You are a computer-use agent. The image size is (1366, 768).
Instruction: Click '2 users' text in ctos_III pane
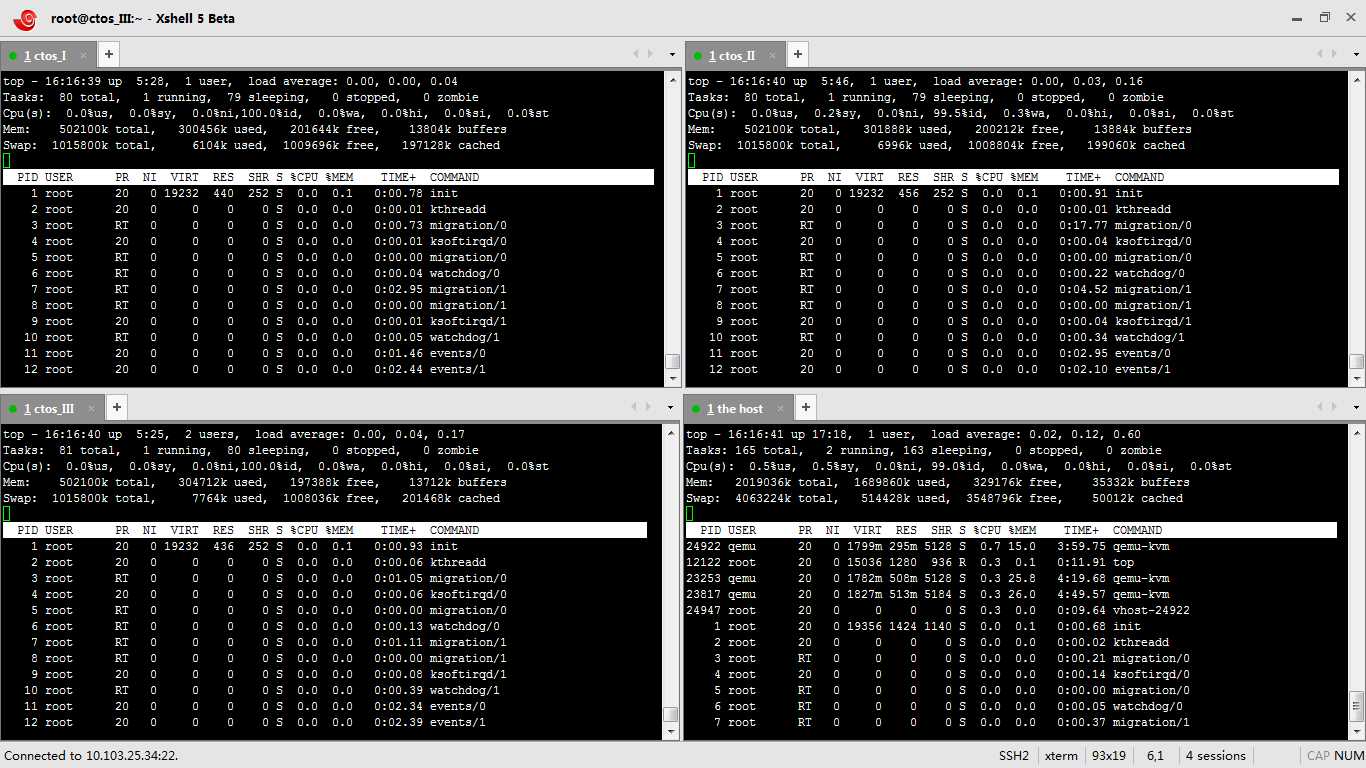point(212,434)
